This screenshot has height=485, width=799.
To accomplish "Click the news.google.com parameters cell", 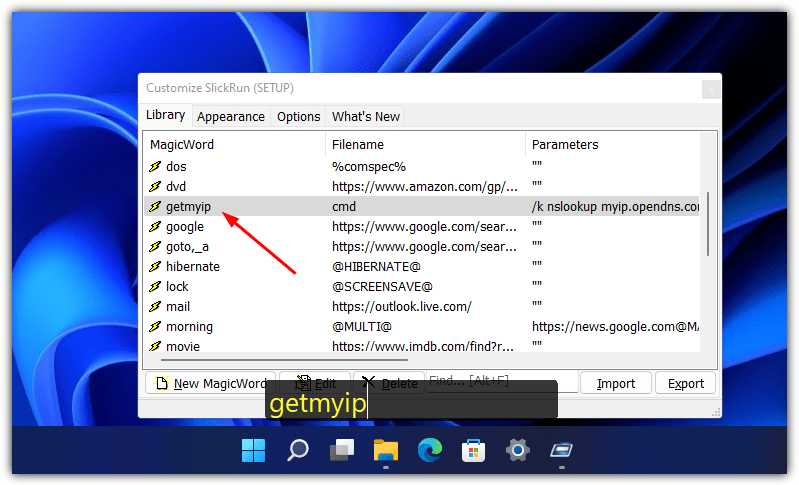I will [x=615, y=327].
